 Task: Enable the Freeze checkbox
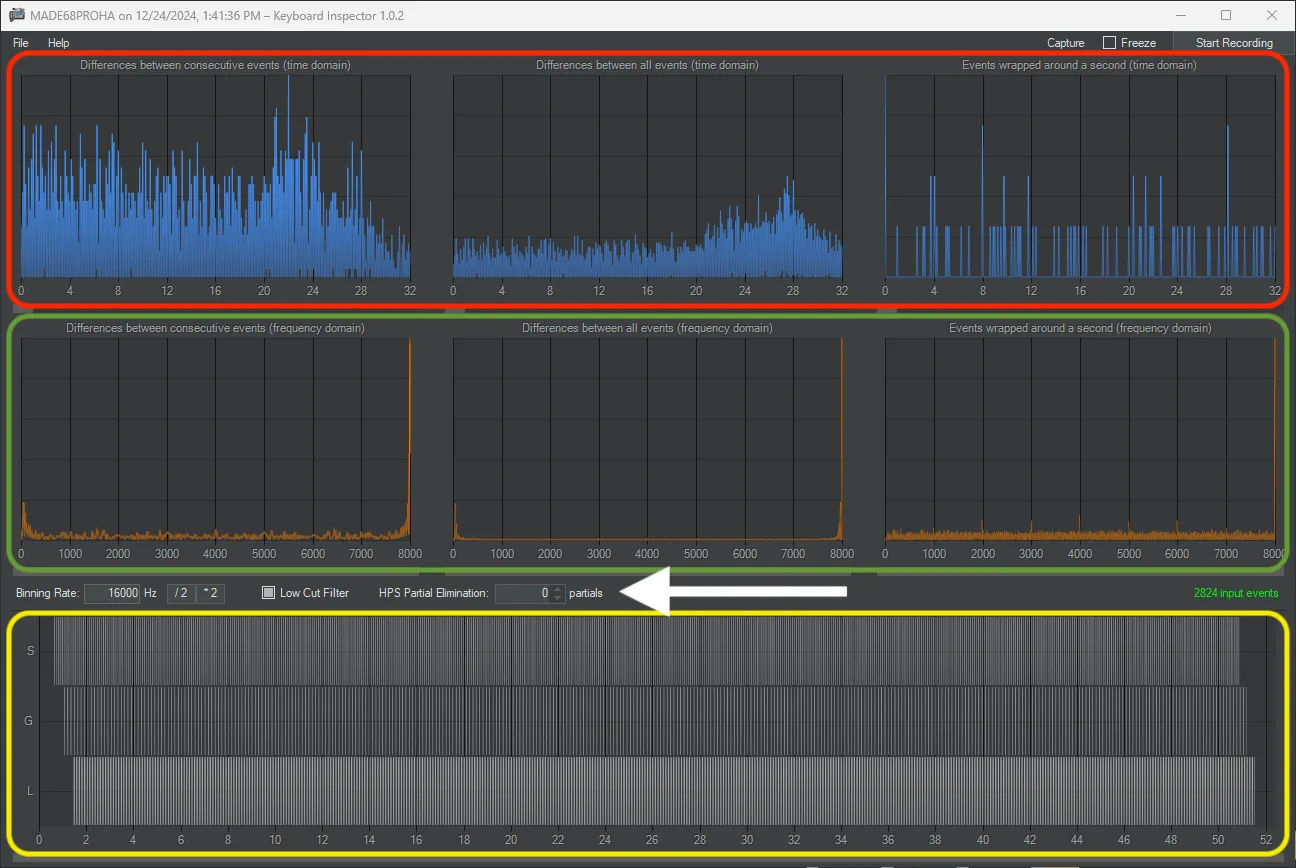click(x=1109, y=43)
